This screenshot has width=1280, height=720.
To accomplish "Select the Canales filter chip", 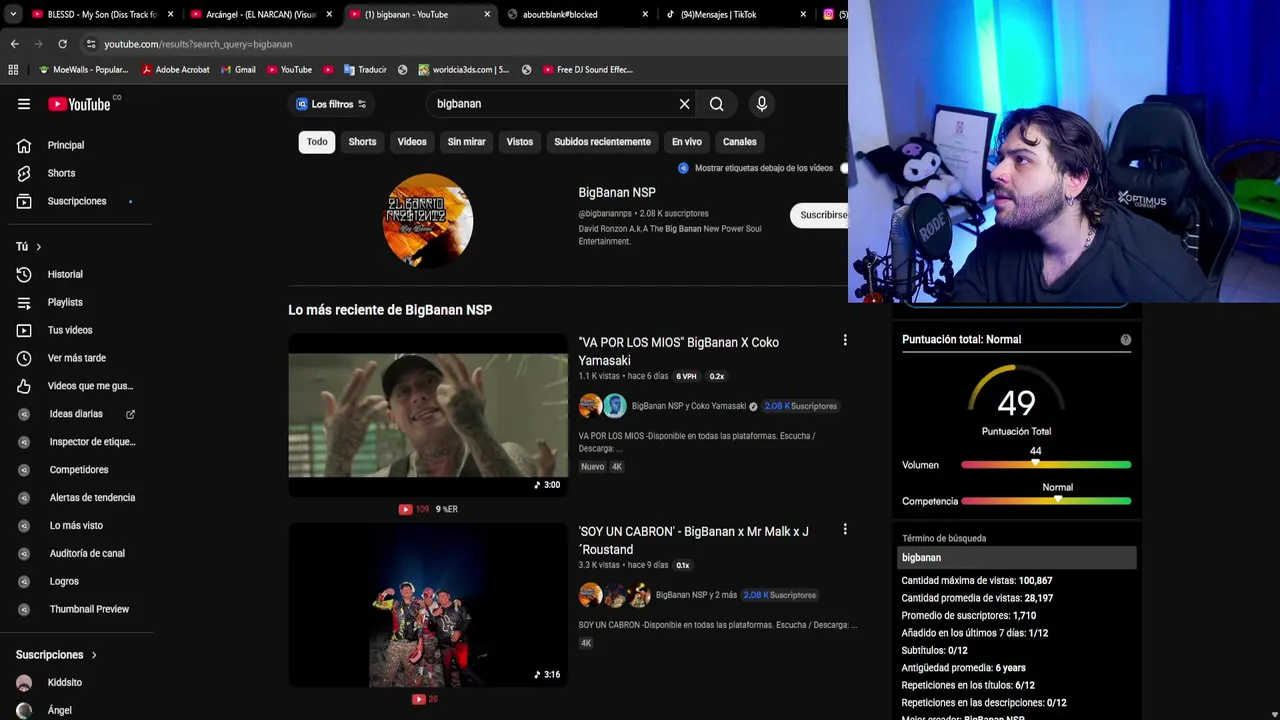I will coord(740,142).
